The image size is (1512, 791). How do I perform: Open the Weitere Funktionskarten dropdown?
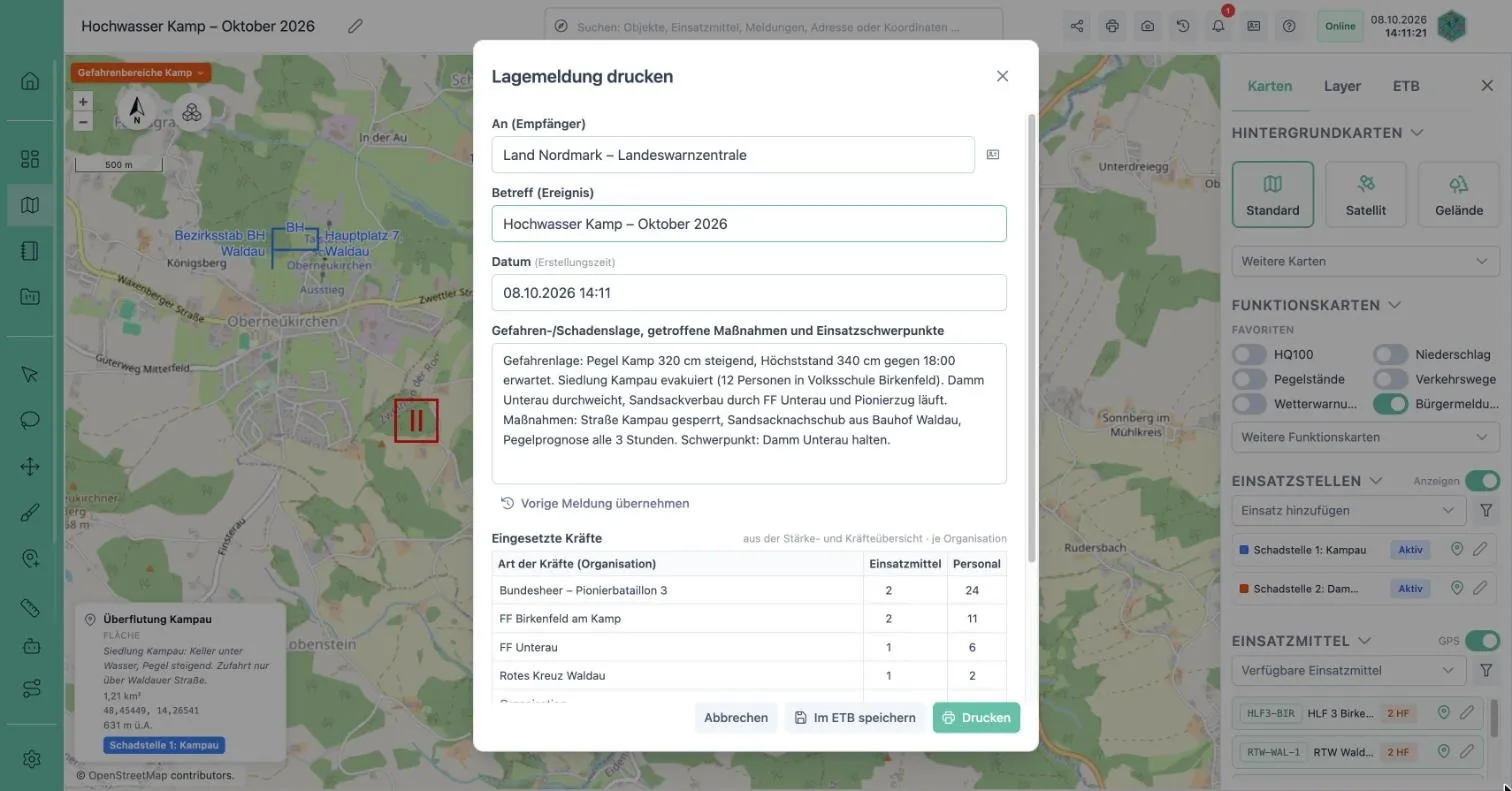pyautogui.click(x=1365, y=437)
